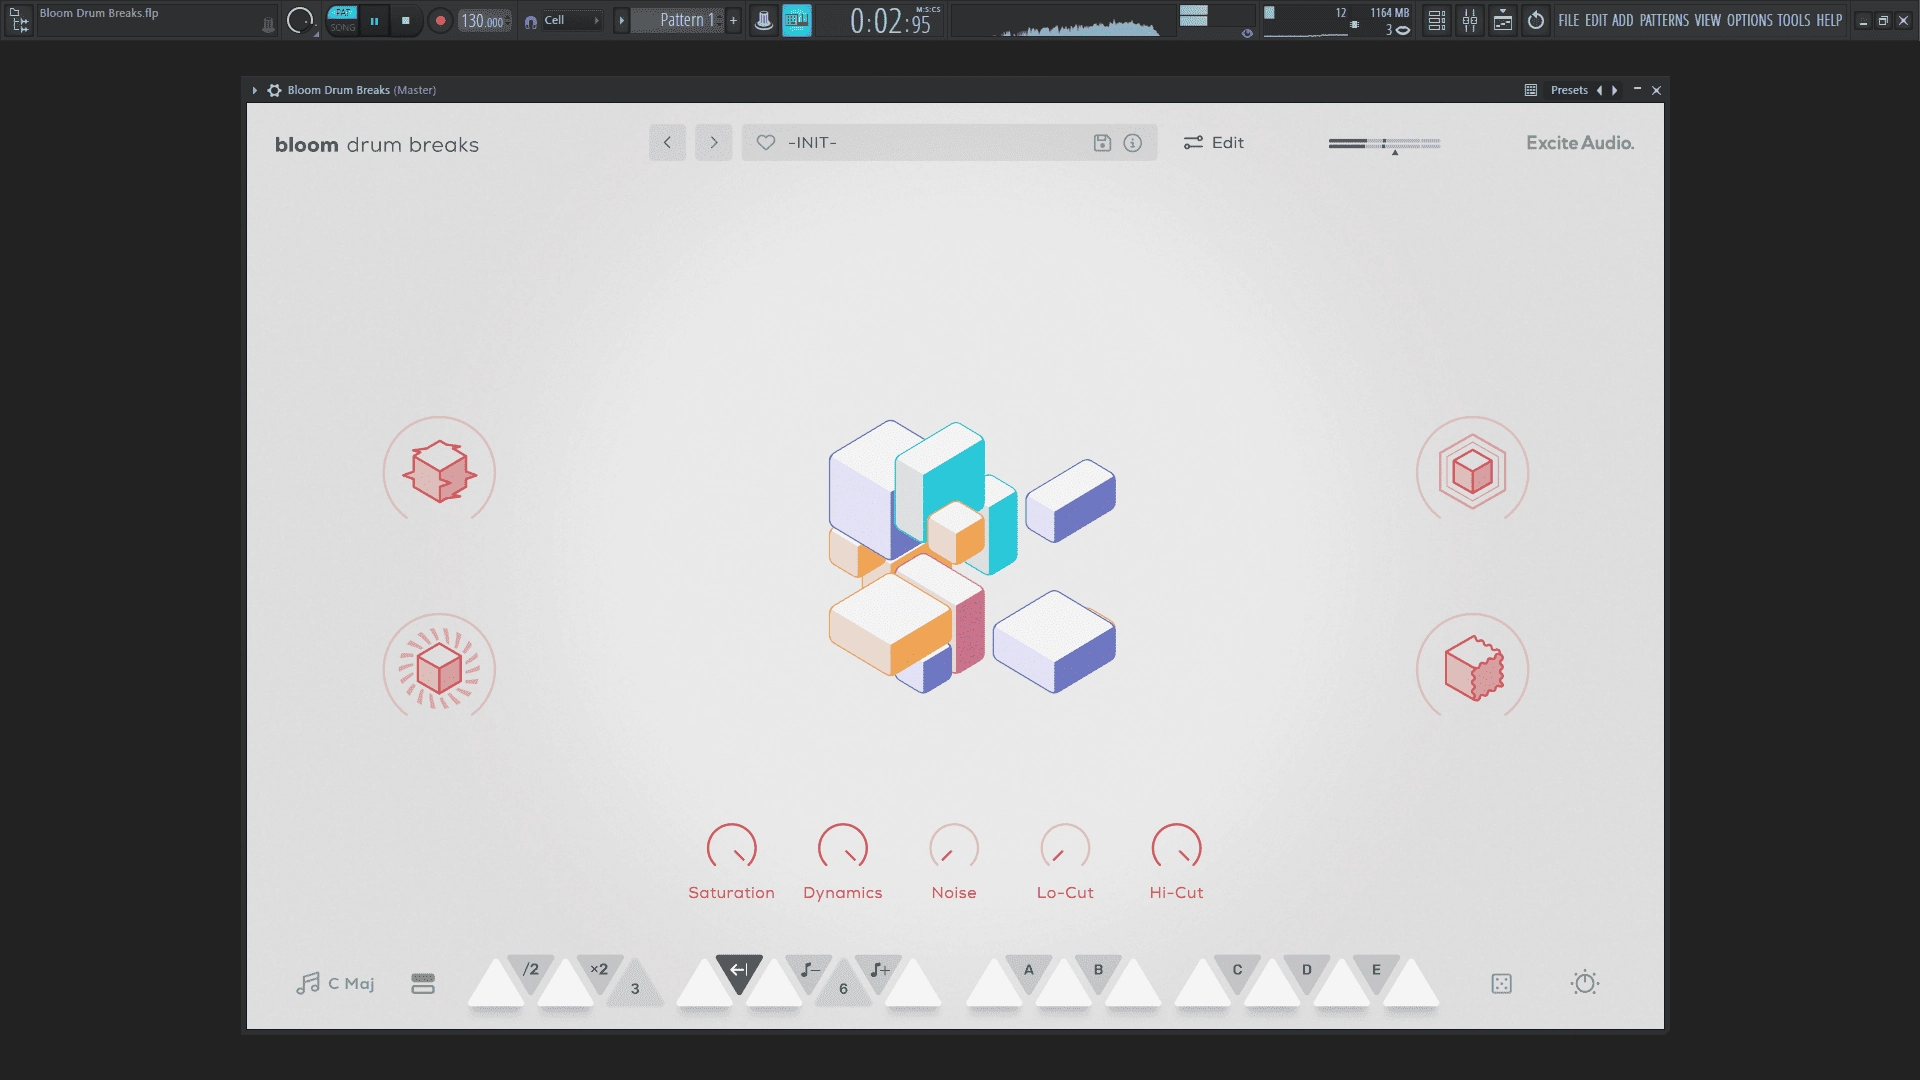Open the Presets dropdown in plugin title bar
This screenshot has height=1080, width=1920.
(x=1569, y=90)
